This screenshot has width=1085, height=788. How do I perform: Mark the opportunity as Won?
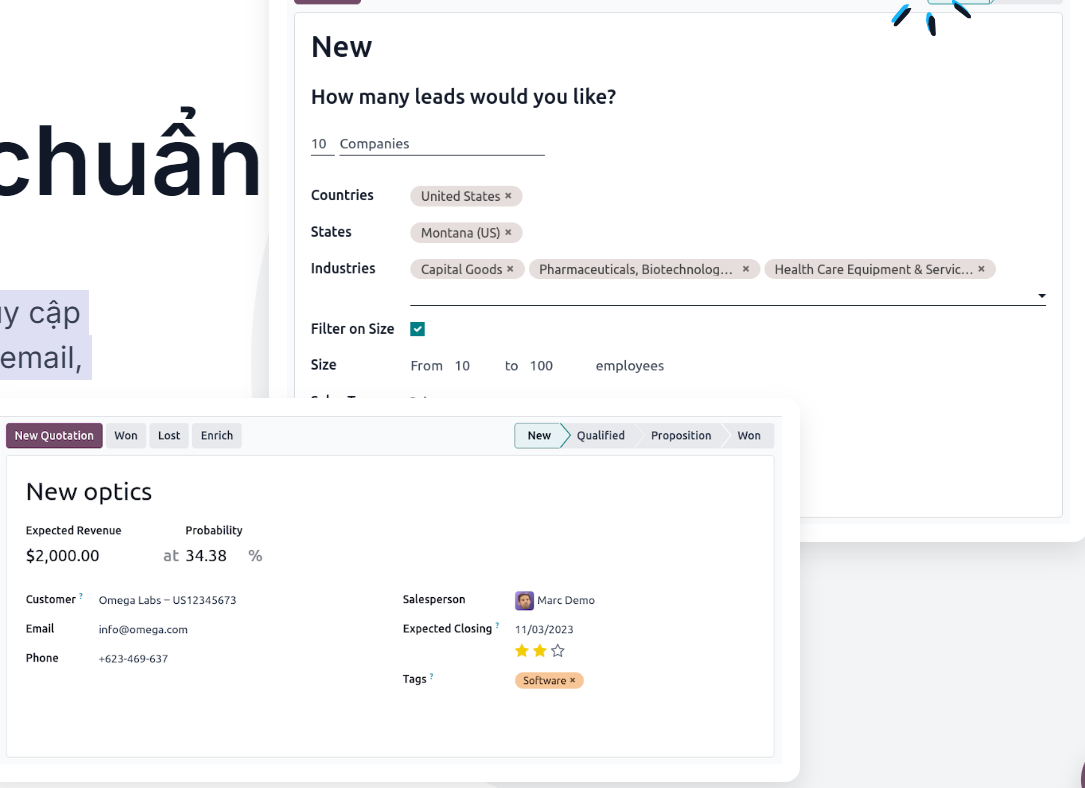coord(126,436)
